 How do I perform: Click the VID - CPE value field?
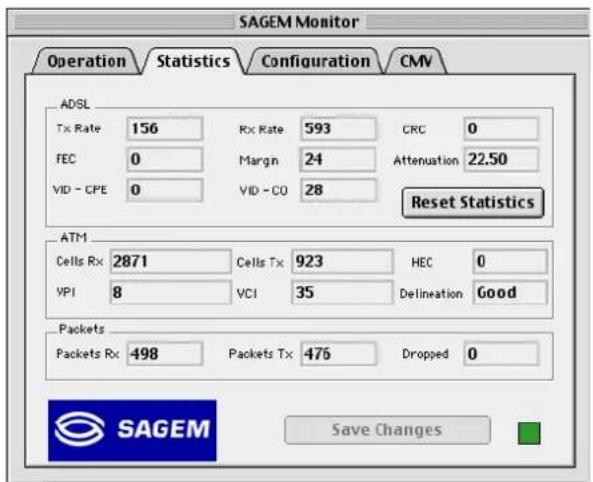click(165, 190)
